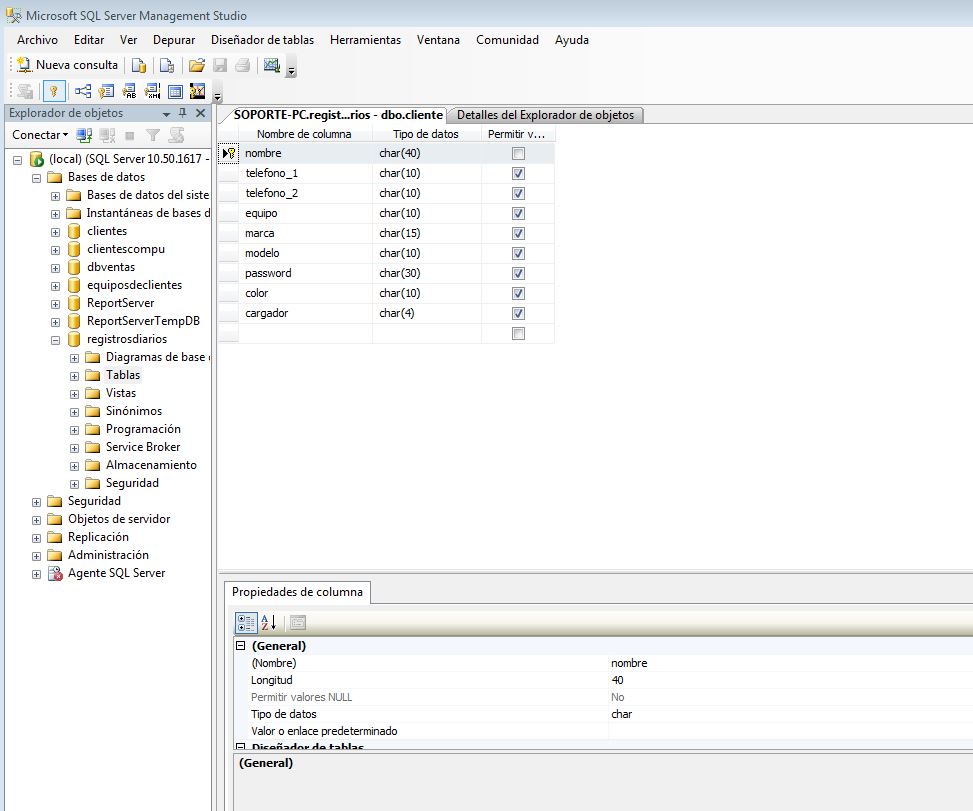The image size is (973, 811).
Task: Toggle allow nulls checkbox for nombre
Action: pos(518,153)
